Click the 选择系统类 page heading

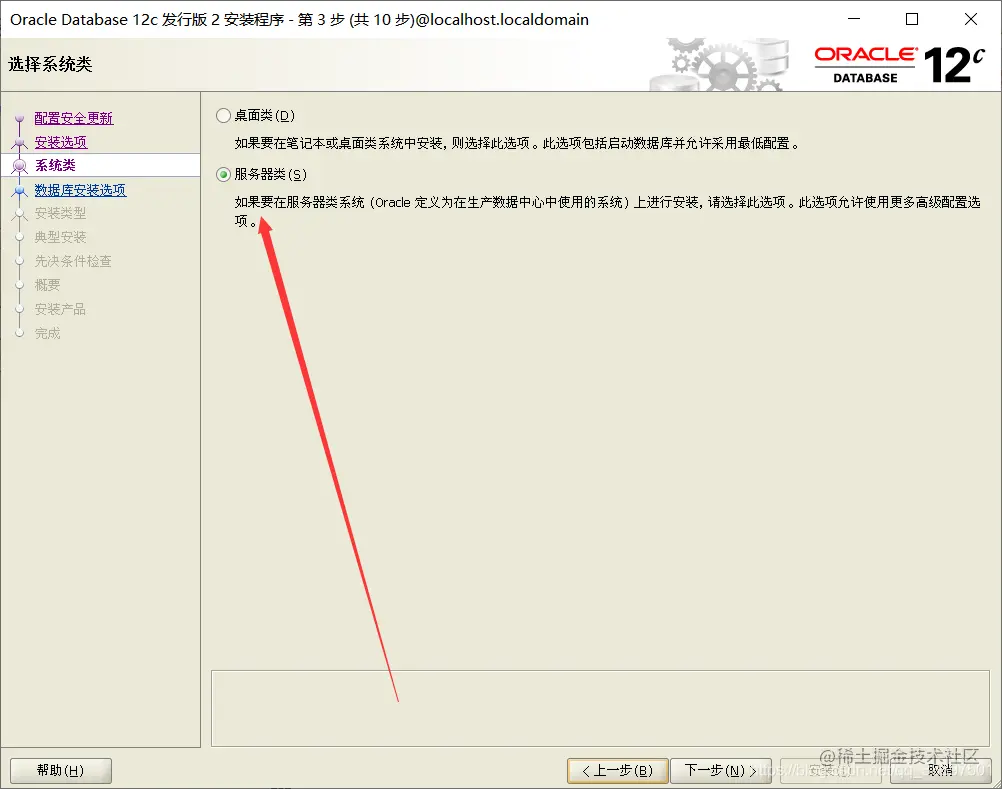[50, 64]
